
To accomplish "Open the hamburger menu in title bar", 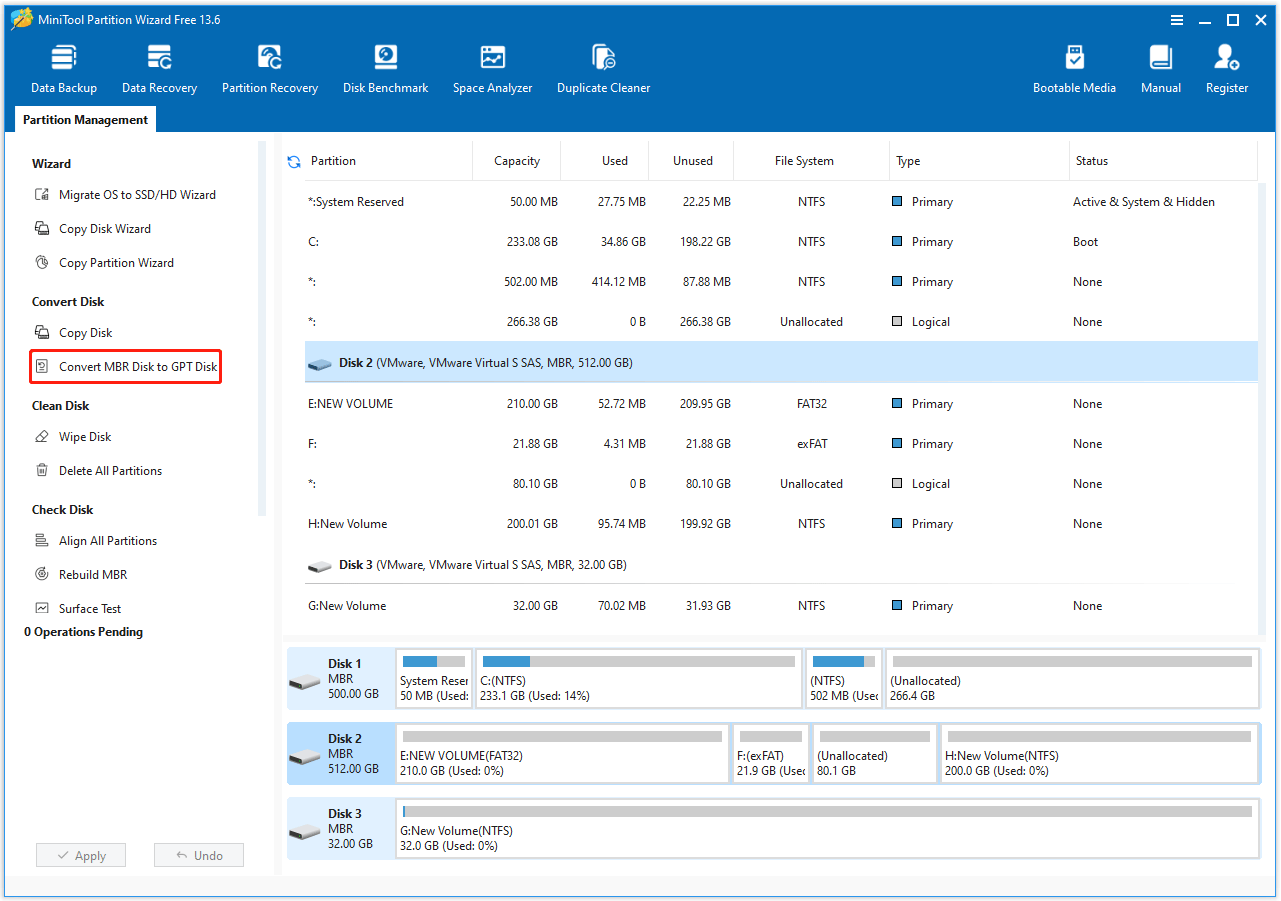I will pos(1178,20).
